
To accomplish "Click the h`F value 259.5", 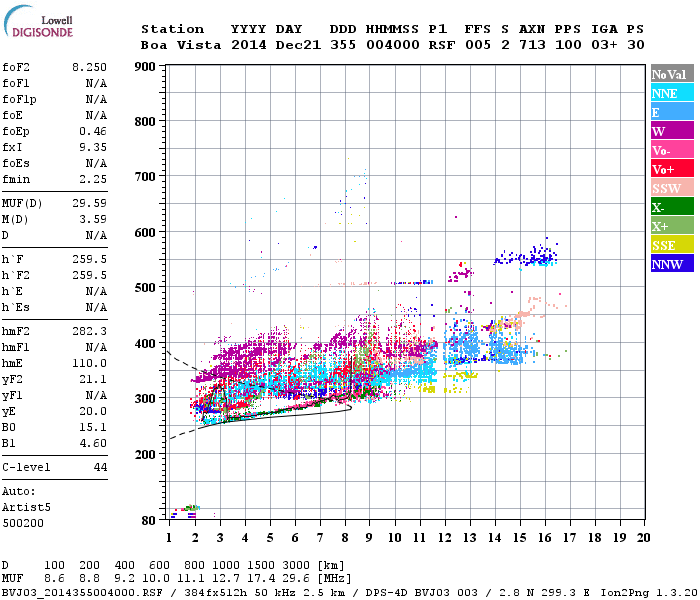I will pos(89,259).
